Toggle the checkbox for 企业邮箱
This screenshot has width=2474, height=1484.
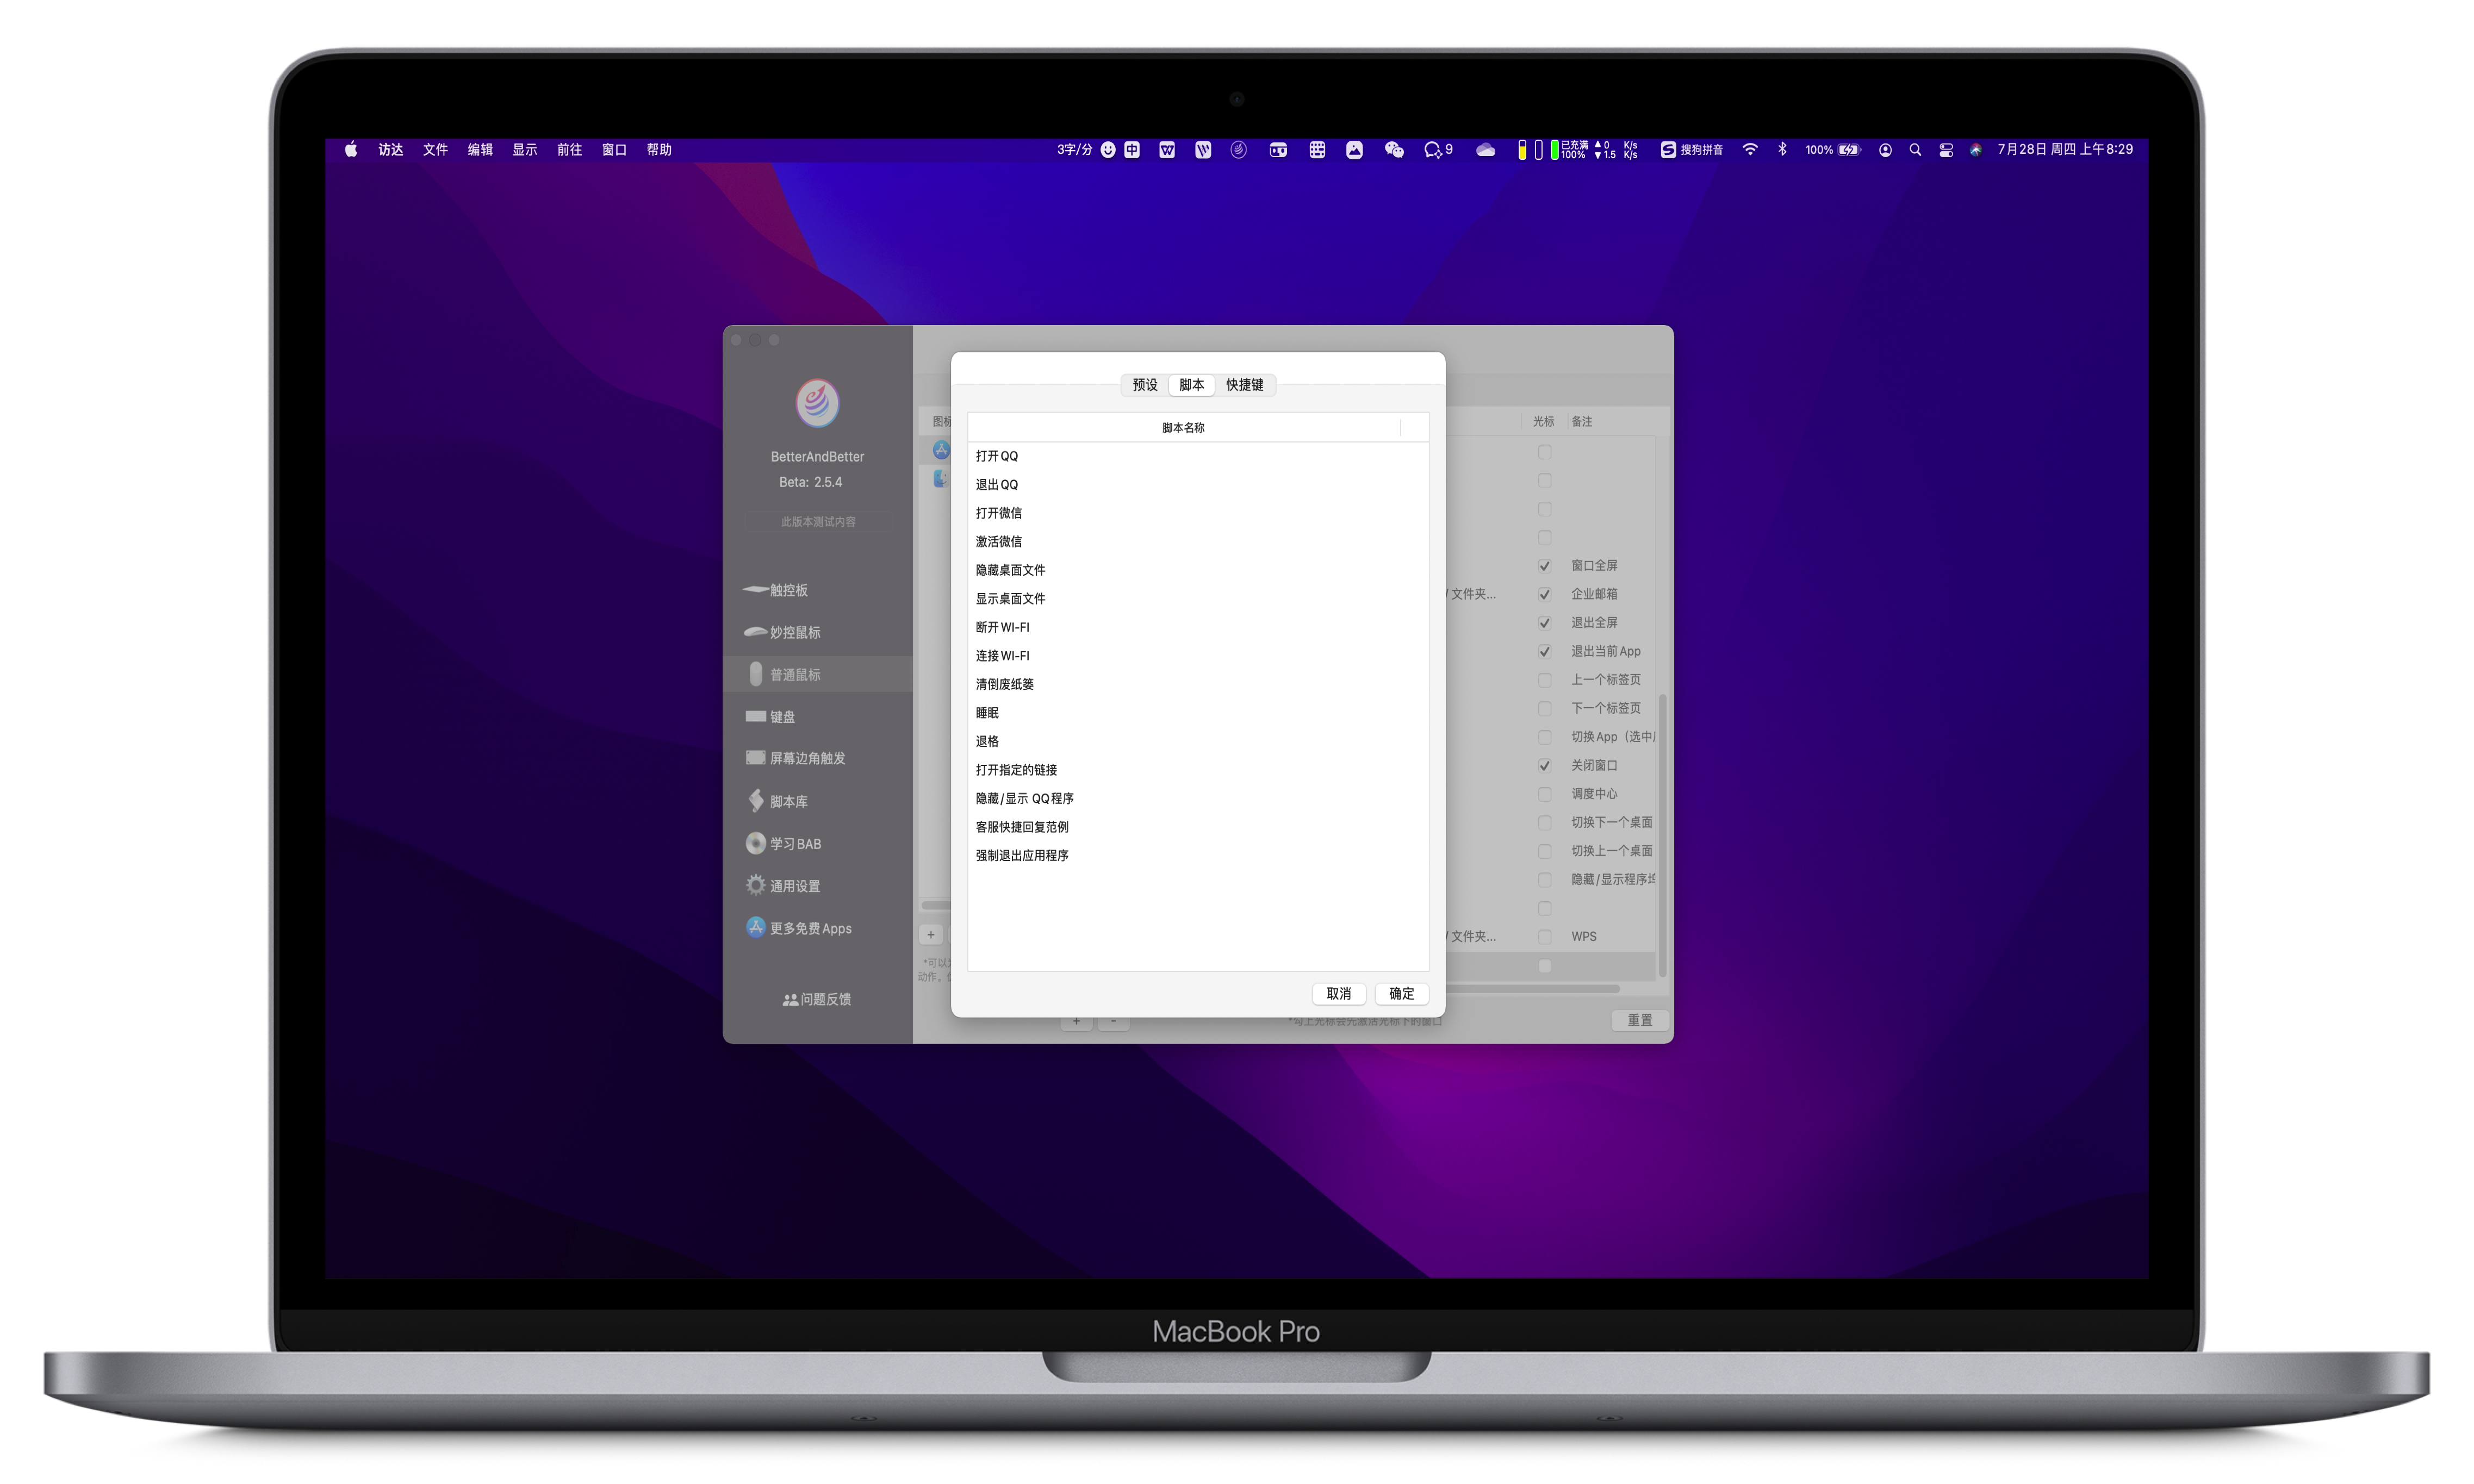coord(1545,594)
